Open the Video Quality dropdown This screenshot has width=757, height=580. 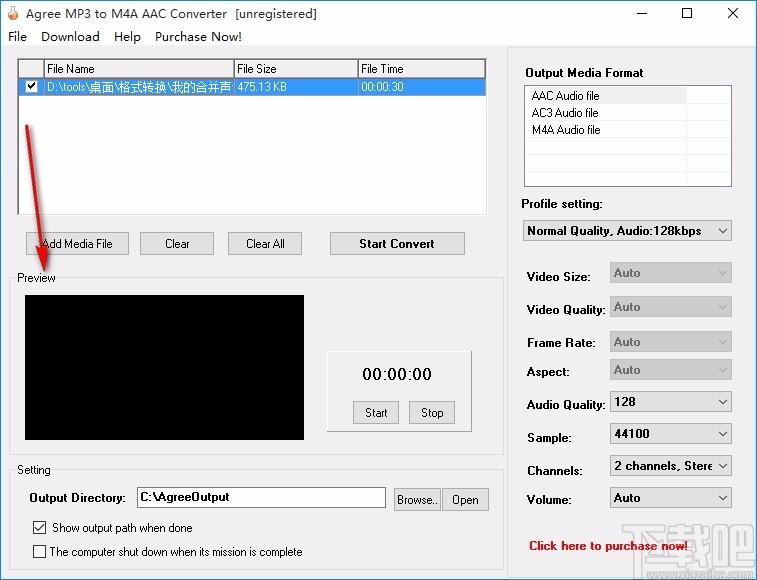(671, 307)
